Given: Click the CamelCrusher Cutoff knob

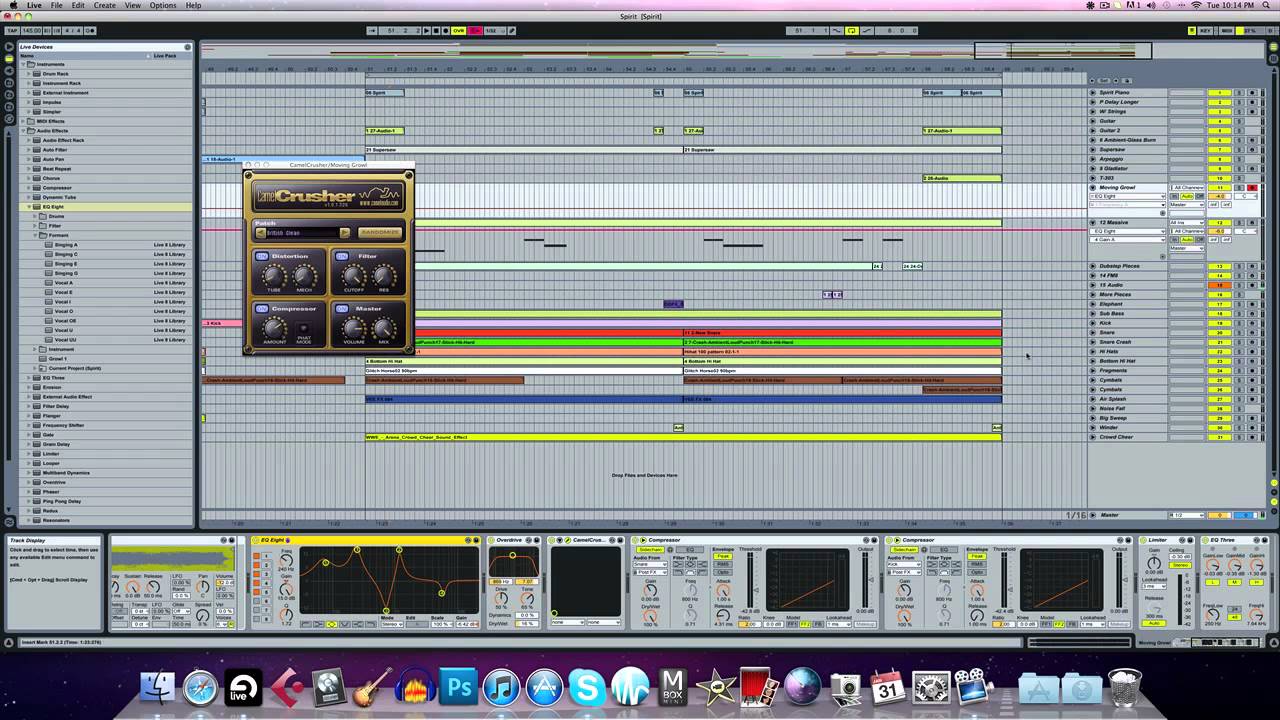Looking at the screenshot, I should pos(354,276).
